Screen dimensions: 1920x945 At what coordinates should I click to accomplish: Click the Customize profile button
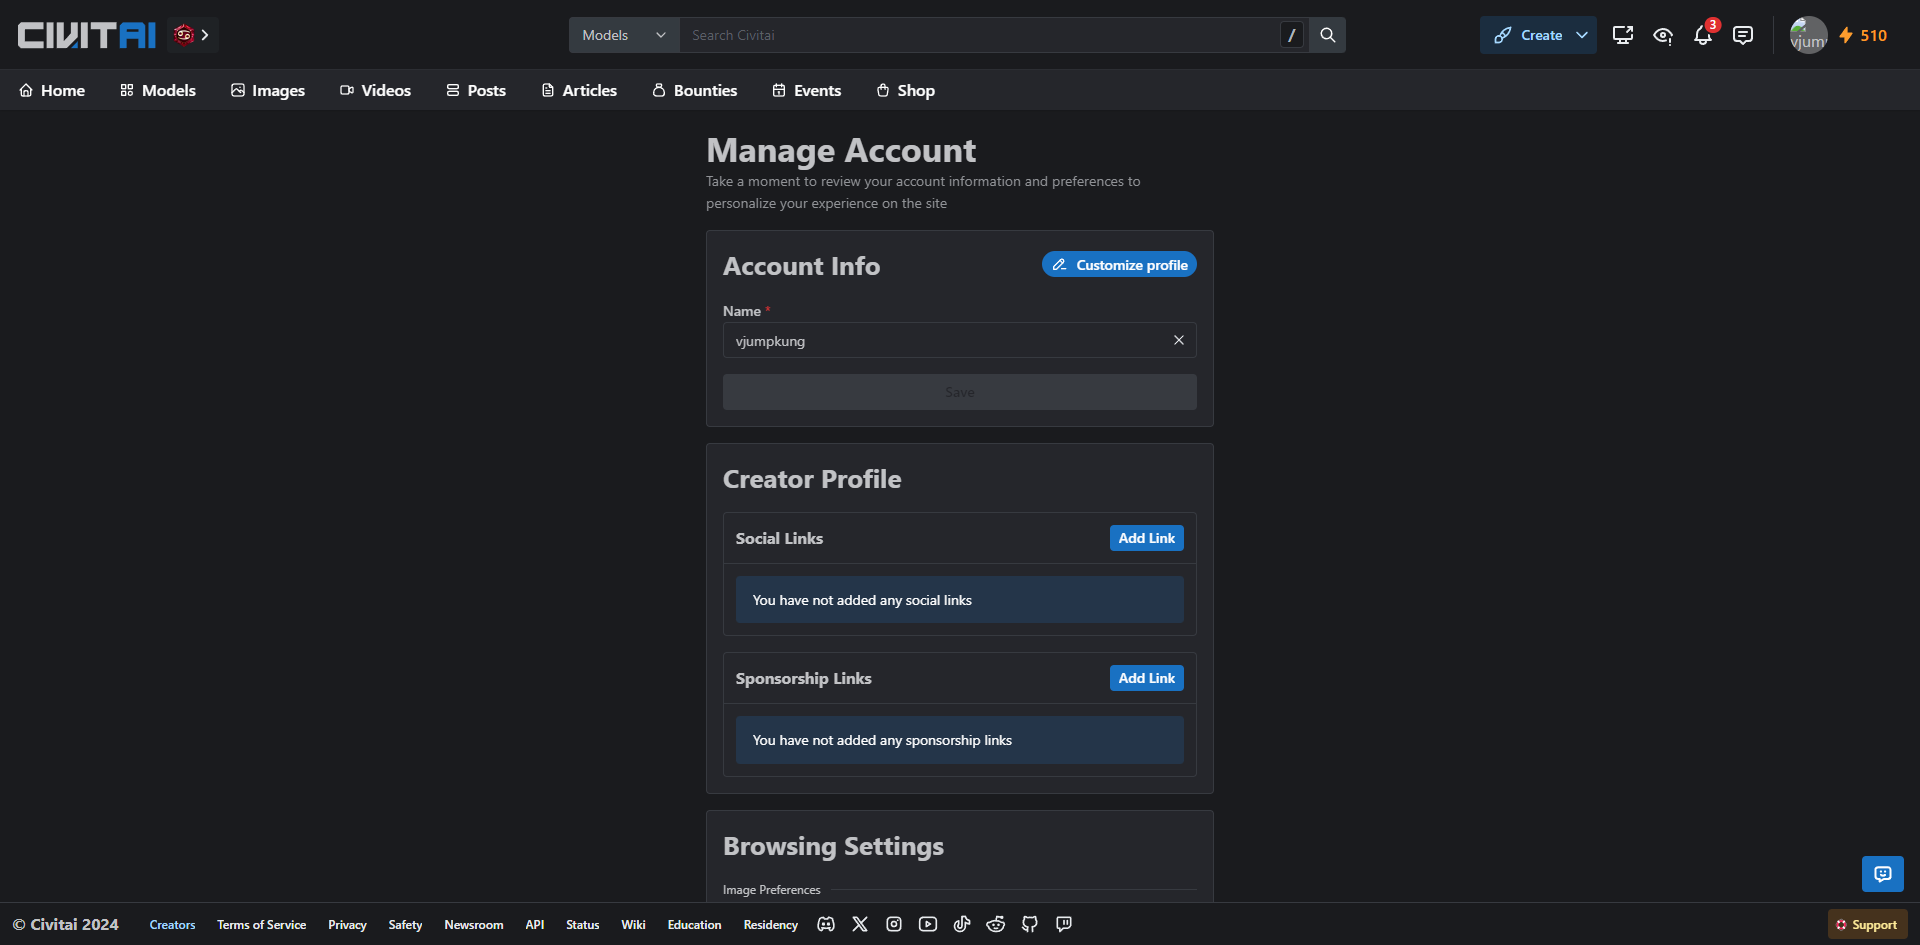pyautogui.click(x=1119, y=265)
